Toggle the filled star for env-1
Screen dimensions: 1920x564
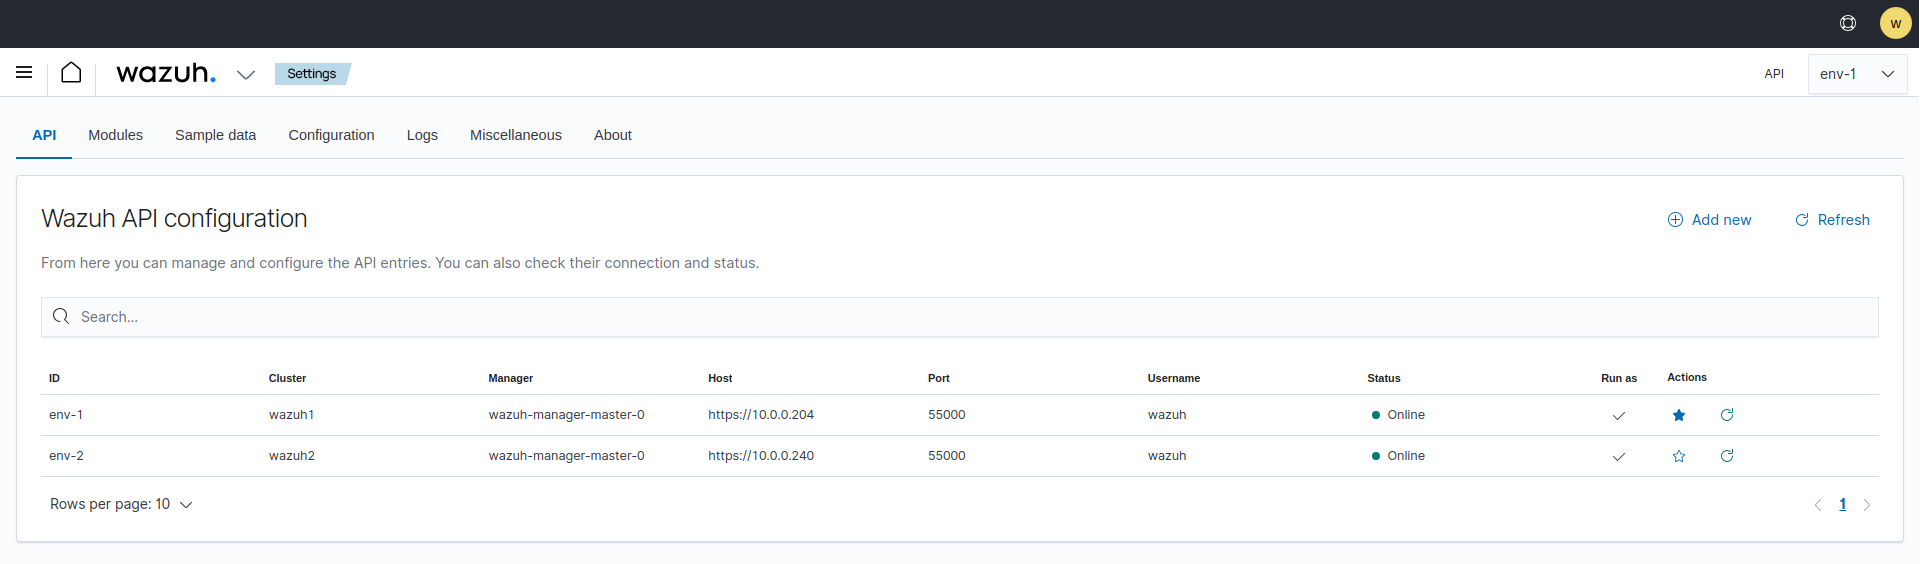tap(1679, 415)
